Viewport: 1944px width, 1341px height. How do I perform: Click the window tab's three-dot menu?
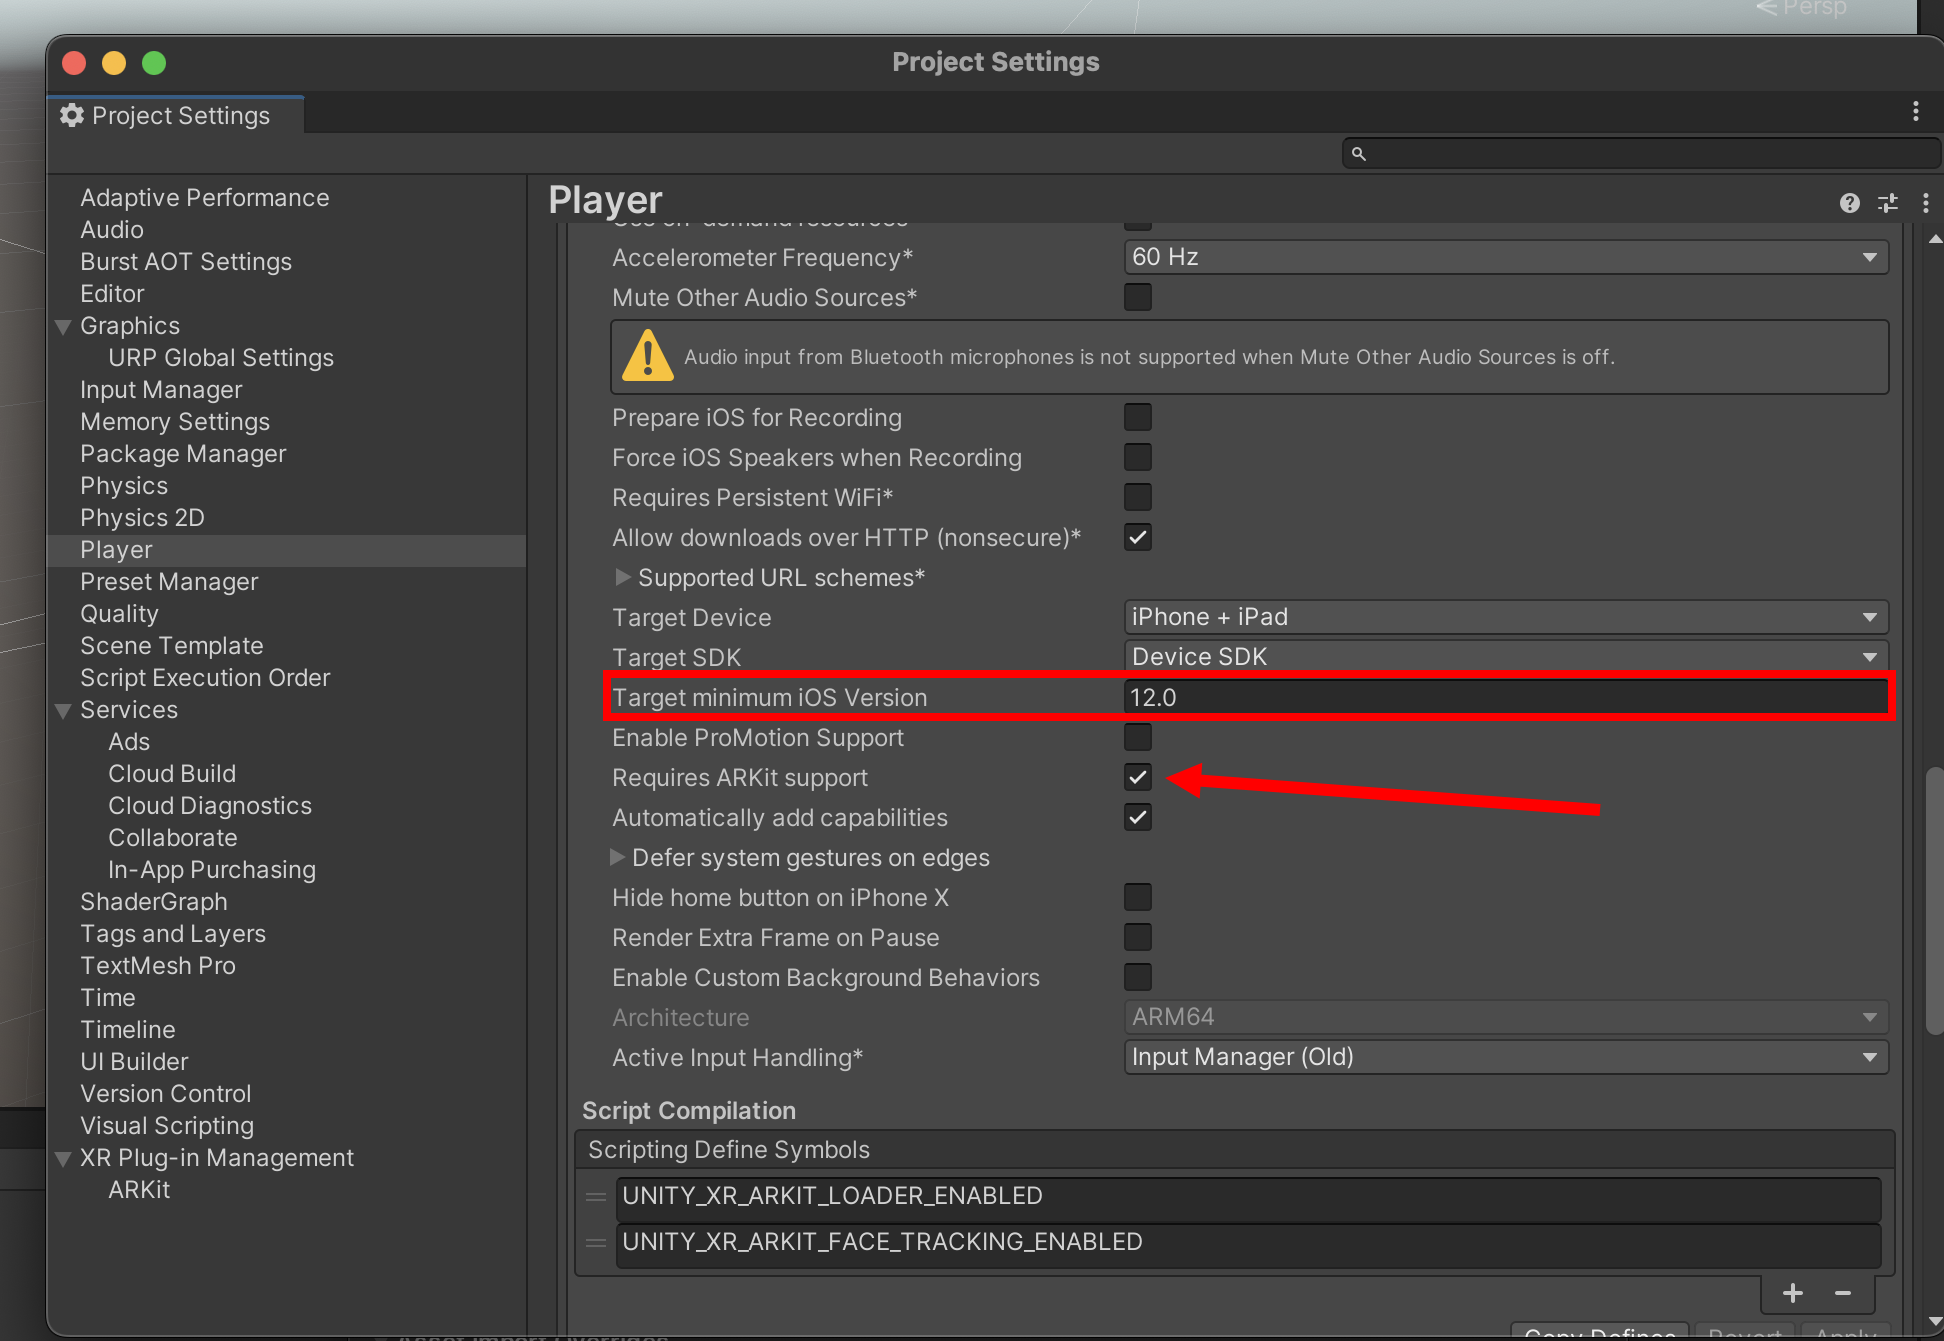click(1915, 112)
